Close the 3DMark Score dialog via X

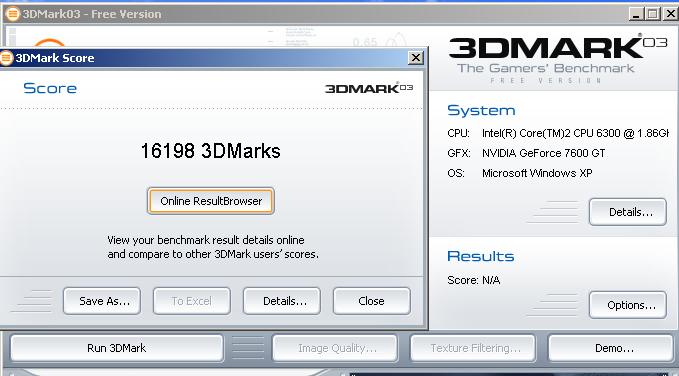point(416,58)
